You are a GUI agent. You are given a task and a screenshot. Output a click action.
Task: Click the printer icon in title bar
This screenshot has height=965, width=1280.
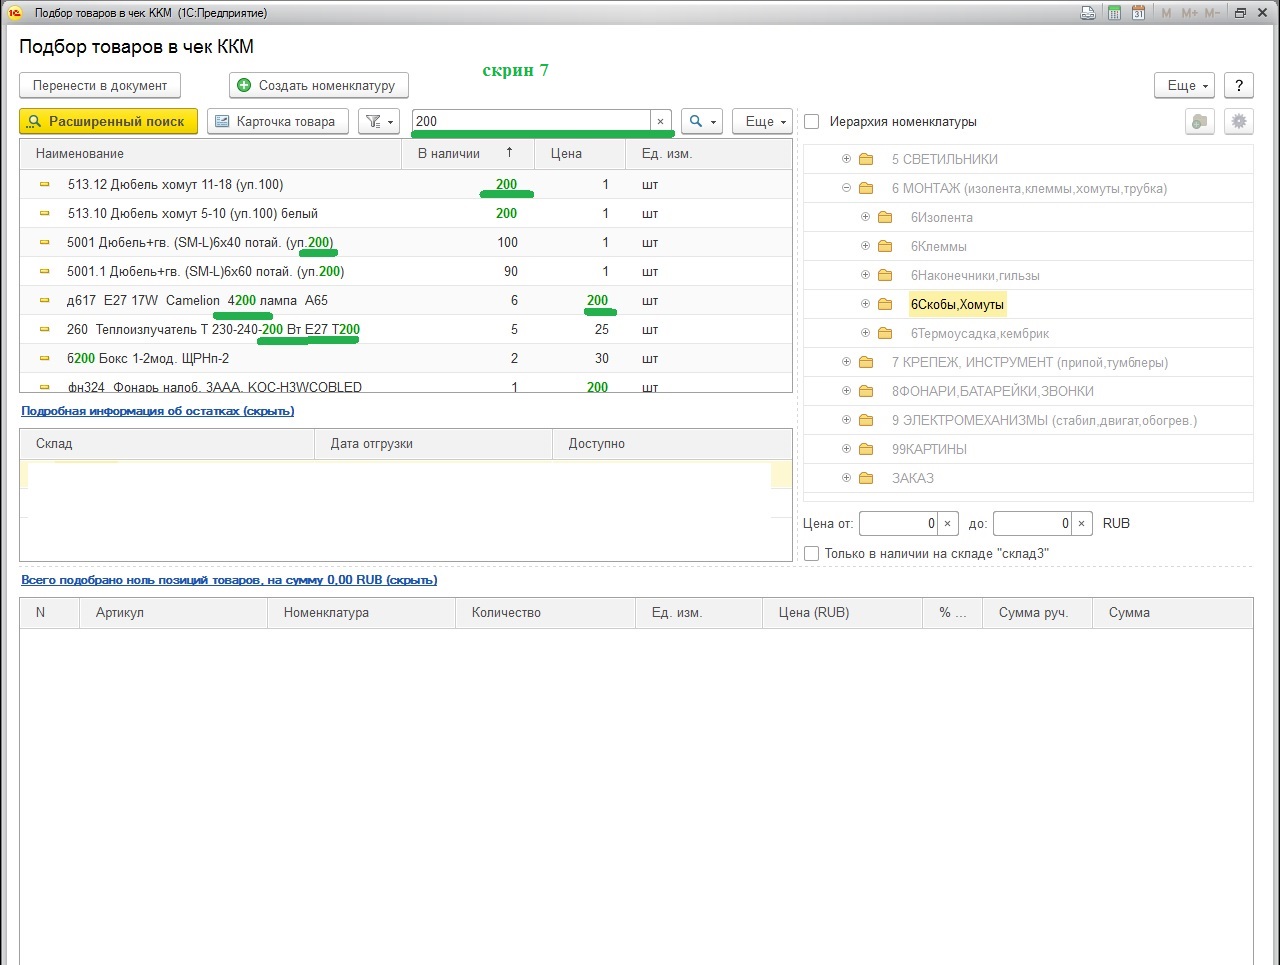tap(1088, 13)
